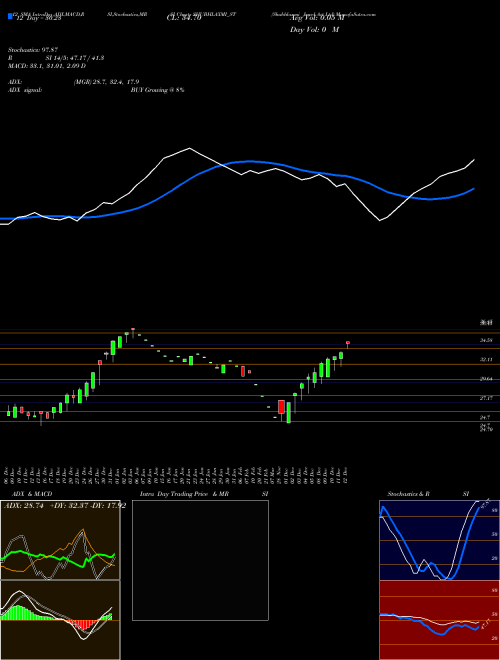Click the Stochastics & R panel title
This screenshot has width=500, height=660.
(x=409, y=494)
